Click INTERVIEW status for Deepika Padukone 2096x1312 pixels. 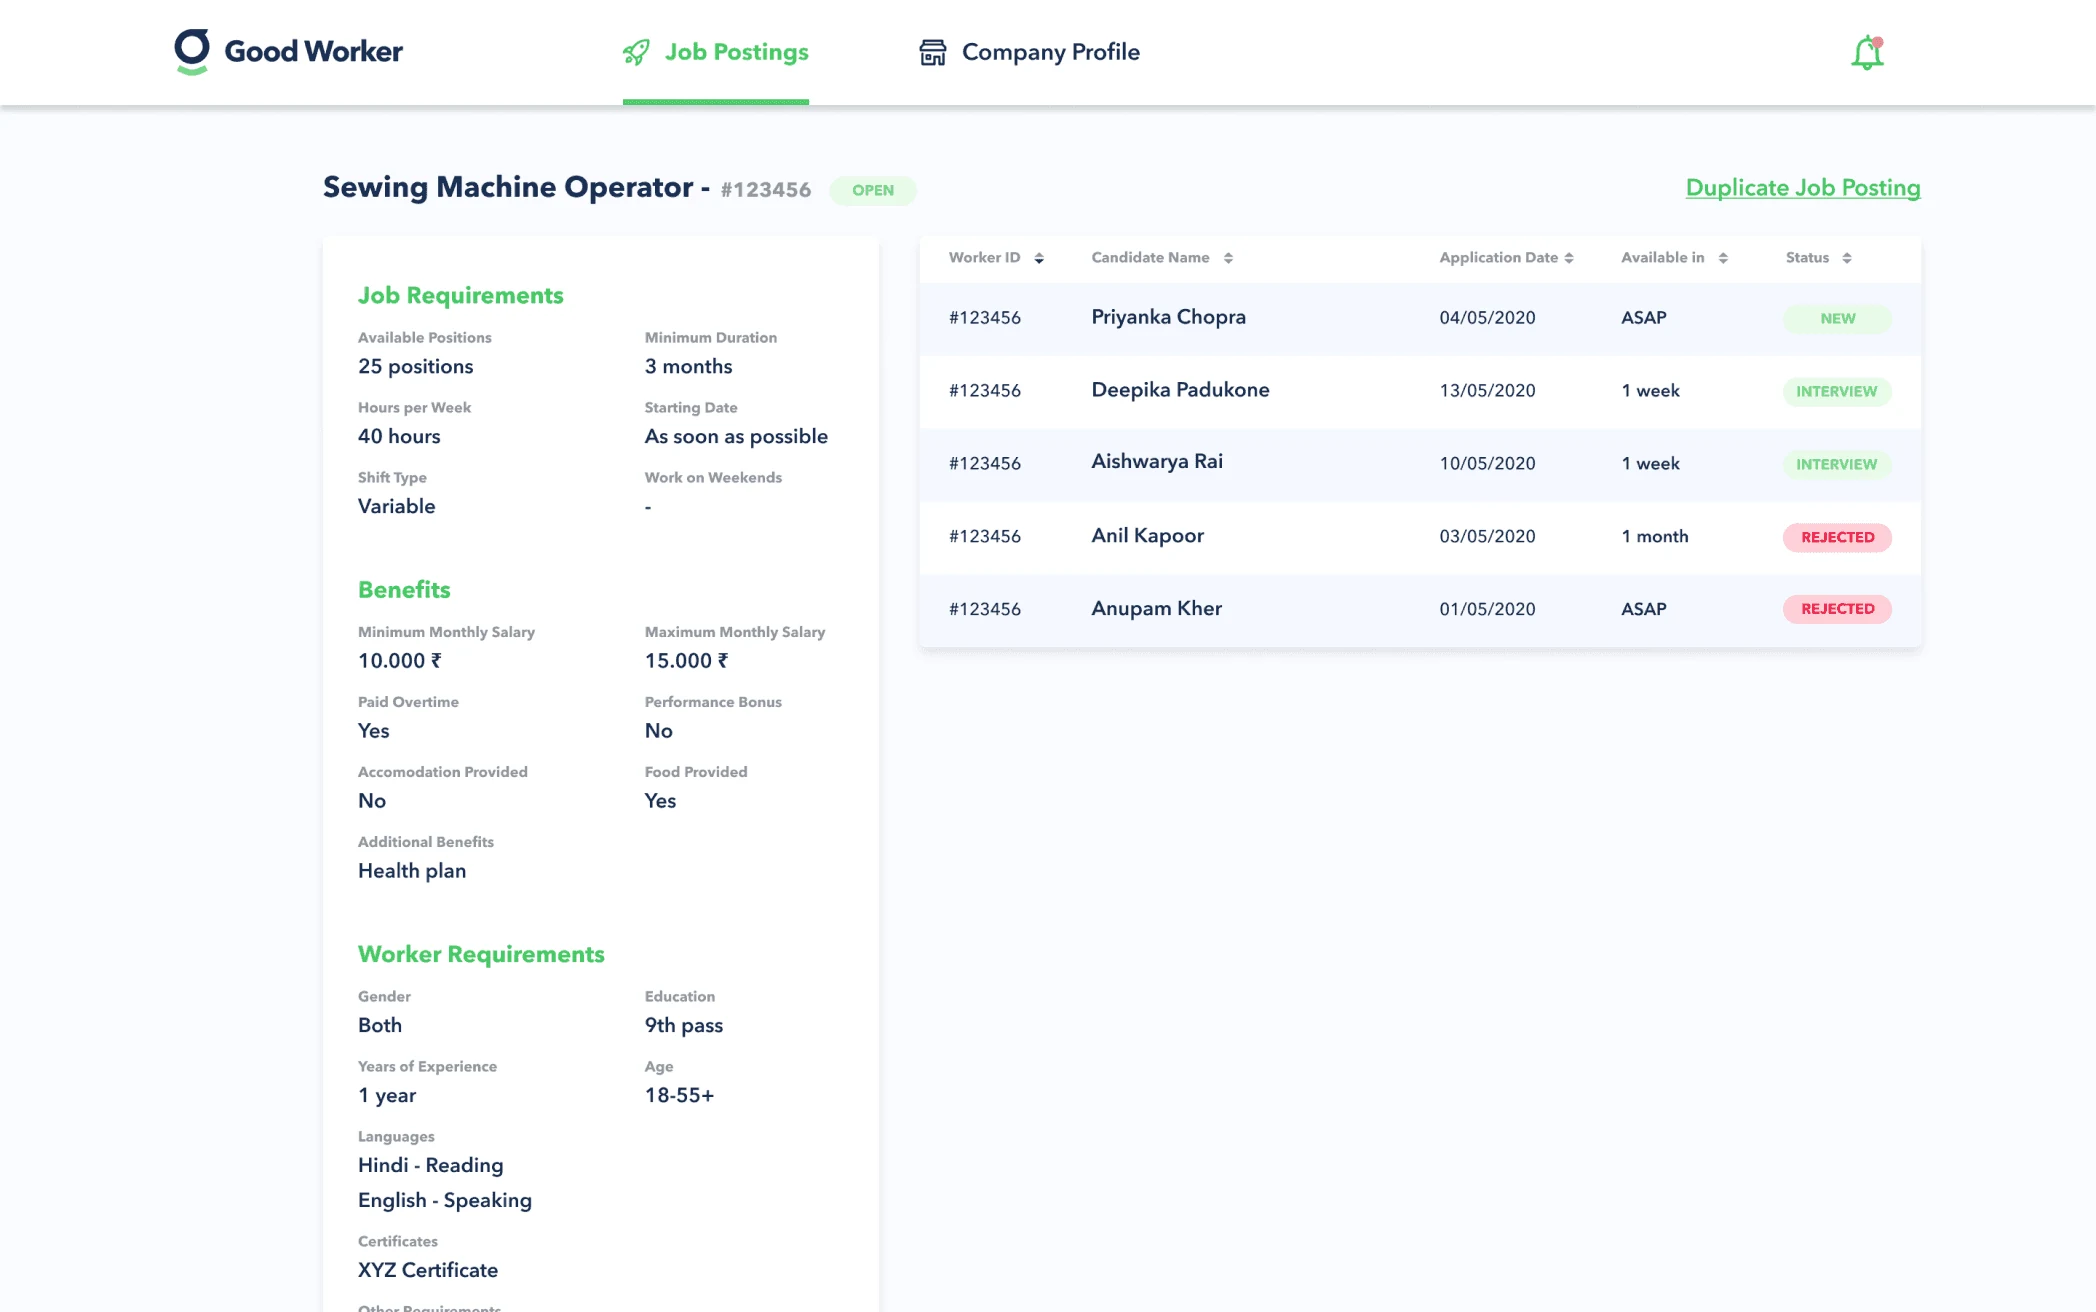point(1837,391)
